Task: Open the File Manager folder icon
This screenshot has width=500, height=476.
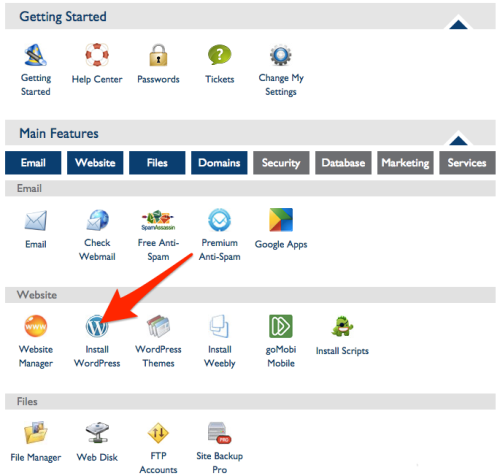Action: pyautogui.click(x=36, y=432)
